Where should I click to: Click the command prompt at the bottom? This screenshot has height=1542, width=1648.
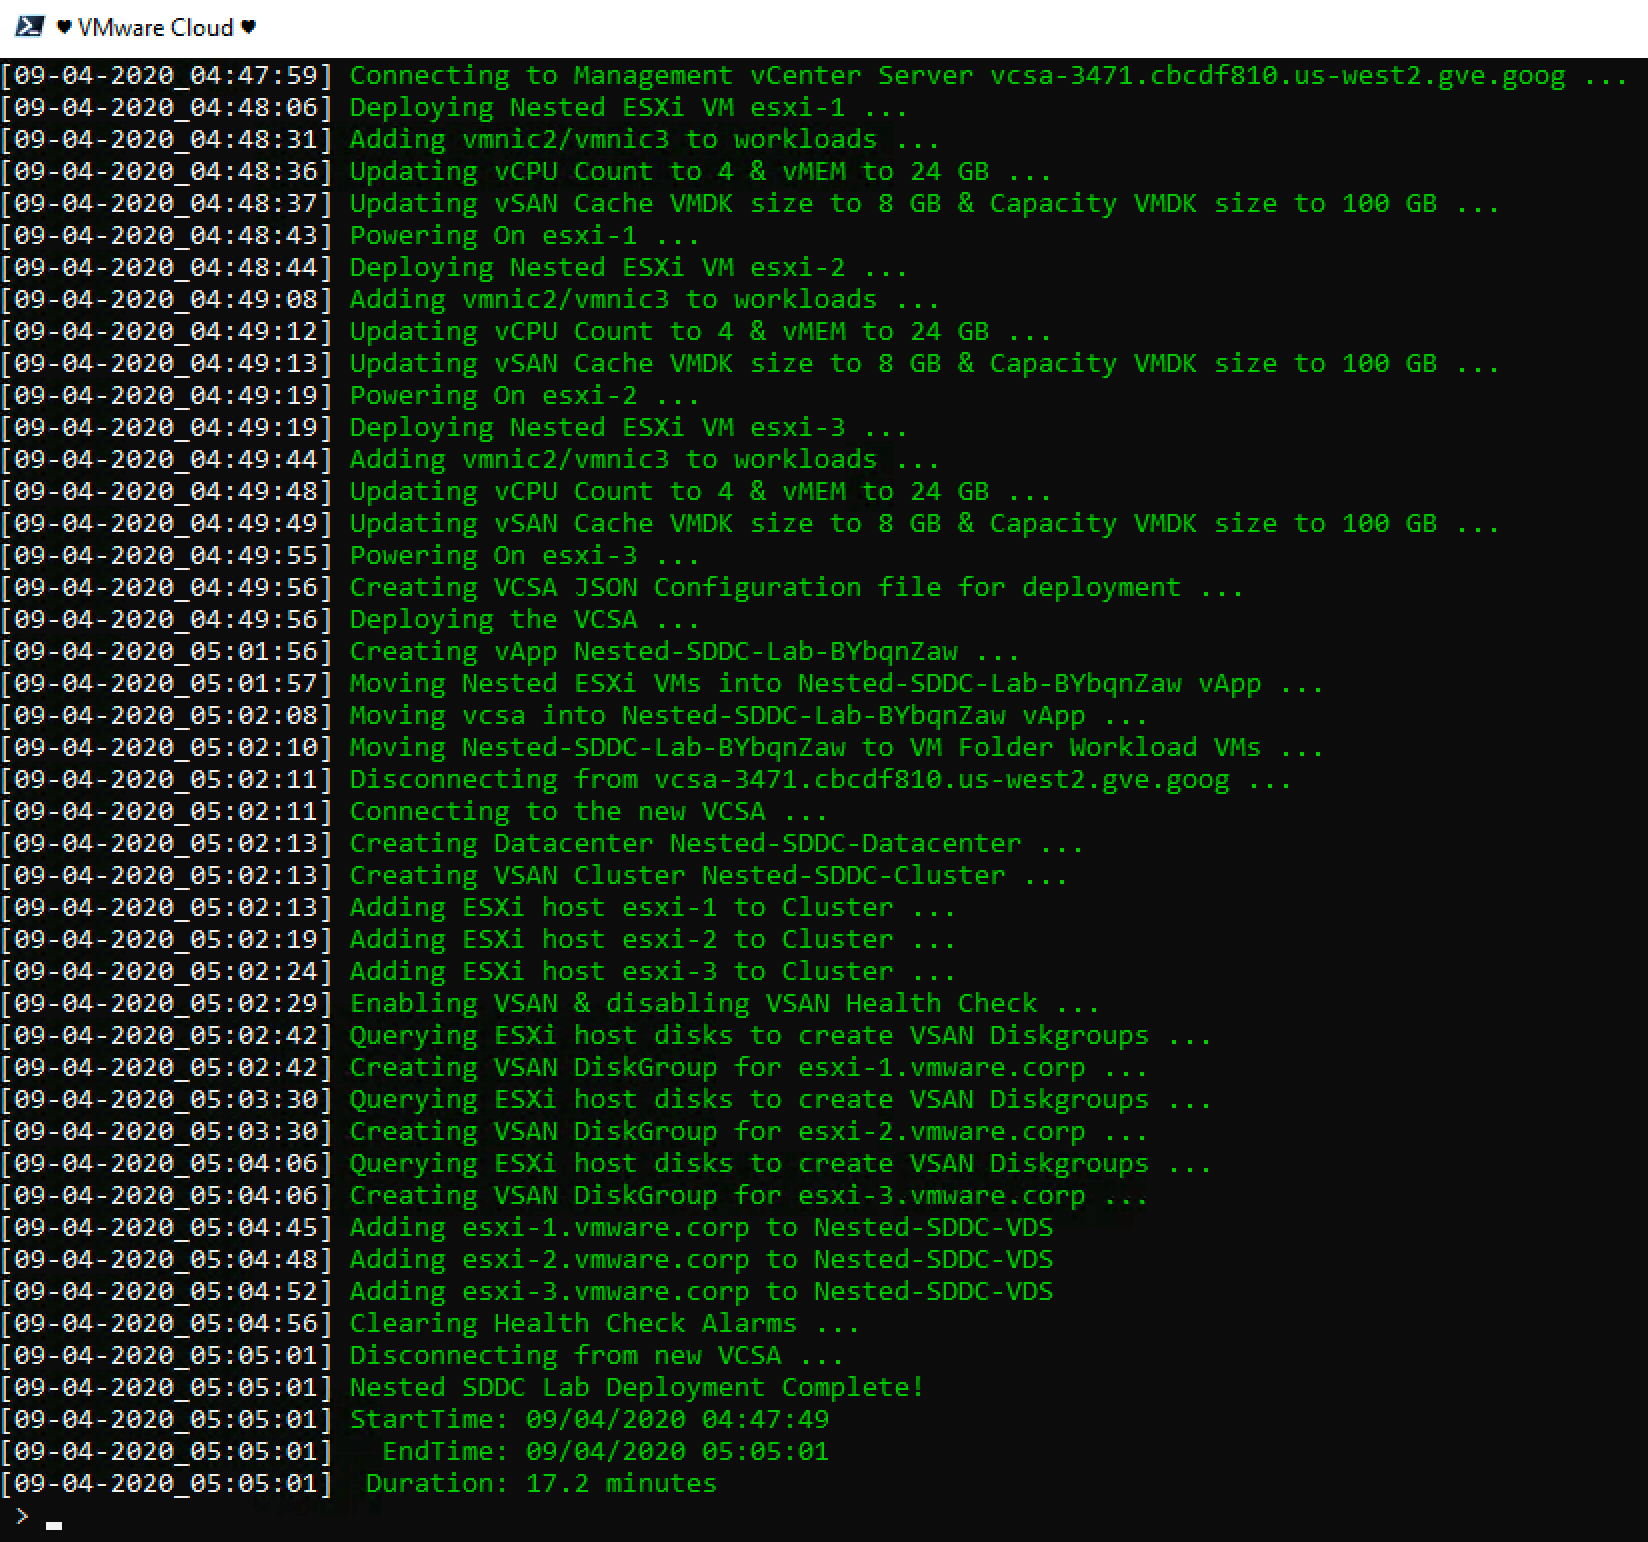[40, 1516]
